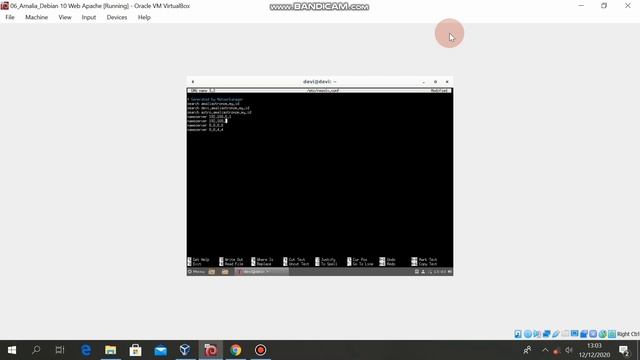Open the Input menu
This screenshot has width=640, height=360.
point(89,17)
